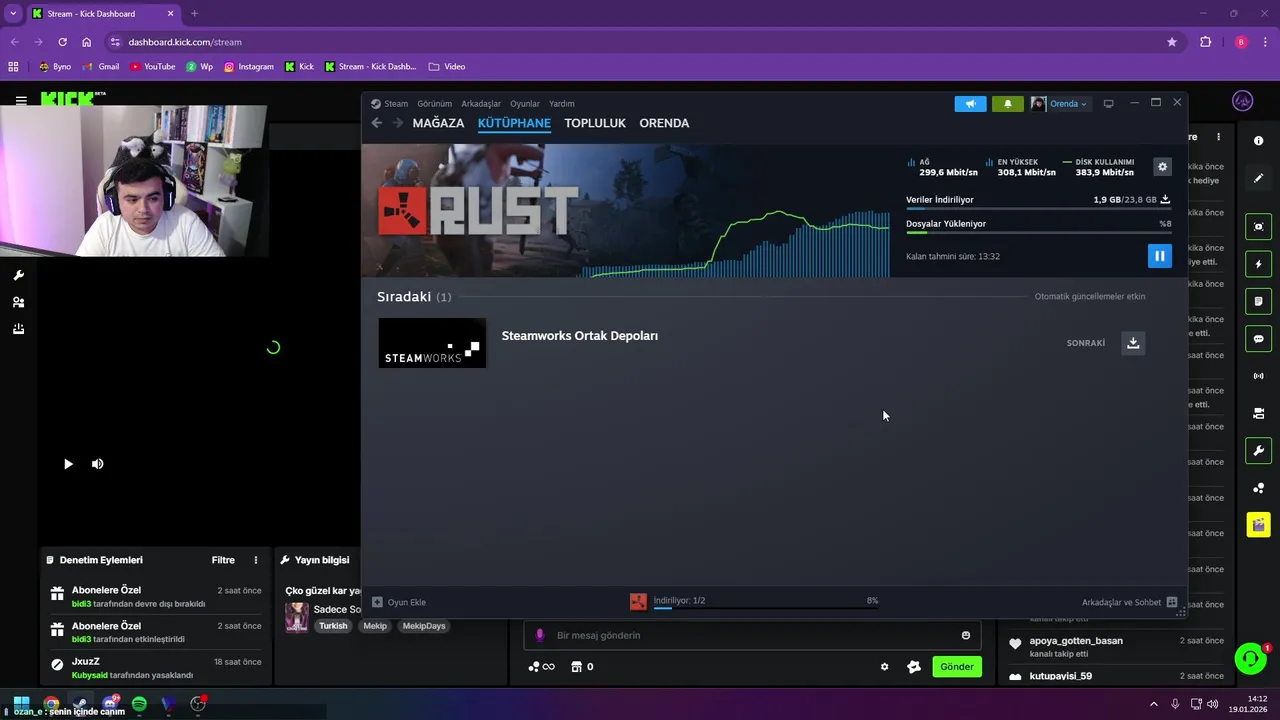Image resolution: width=1280 pixels, height=720 pixels.
Task: Open the TOPLULUK tab in Steam
Action: tap(595, 123)
